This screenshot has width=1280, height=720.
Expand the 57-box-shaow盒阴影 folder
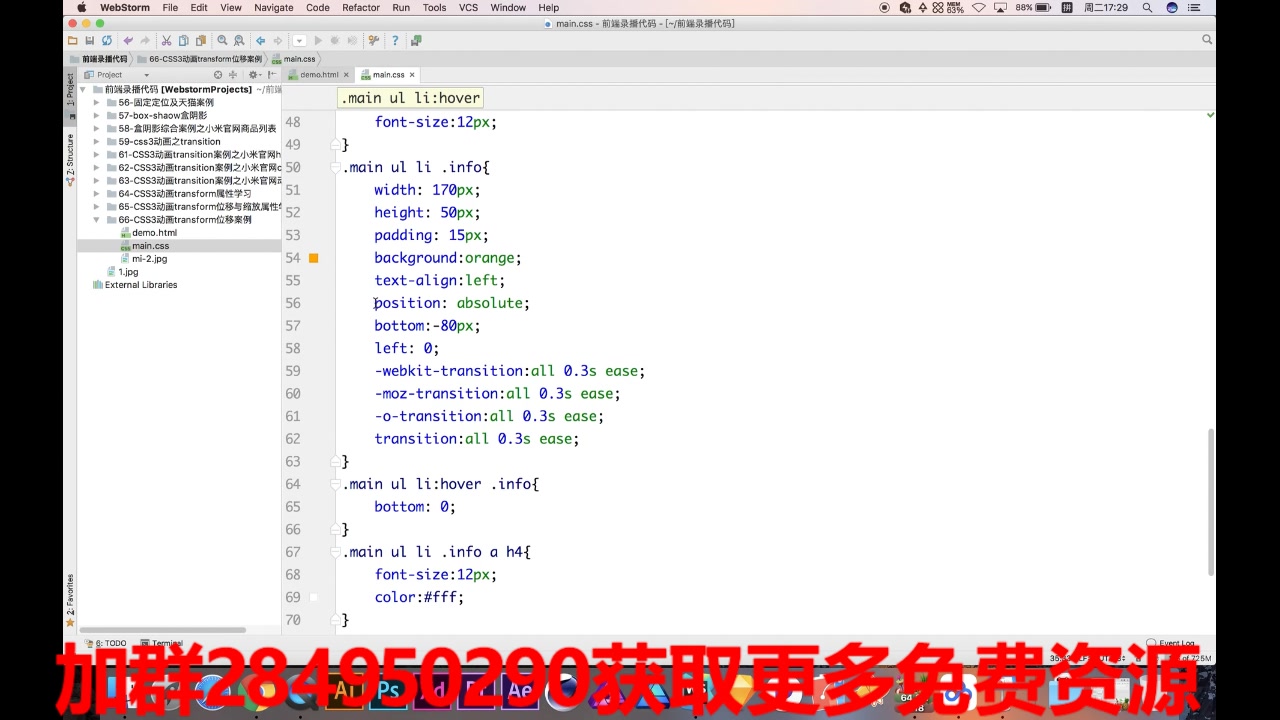pyautogui.click(x=97, y=115)
